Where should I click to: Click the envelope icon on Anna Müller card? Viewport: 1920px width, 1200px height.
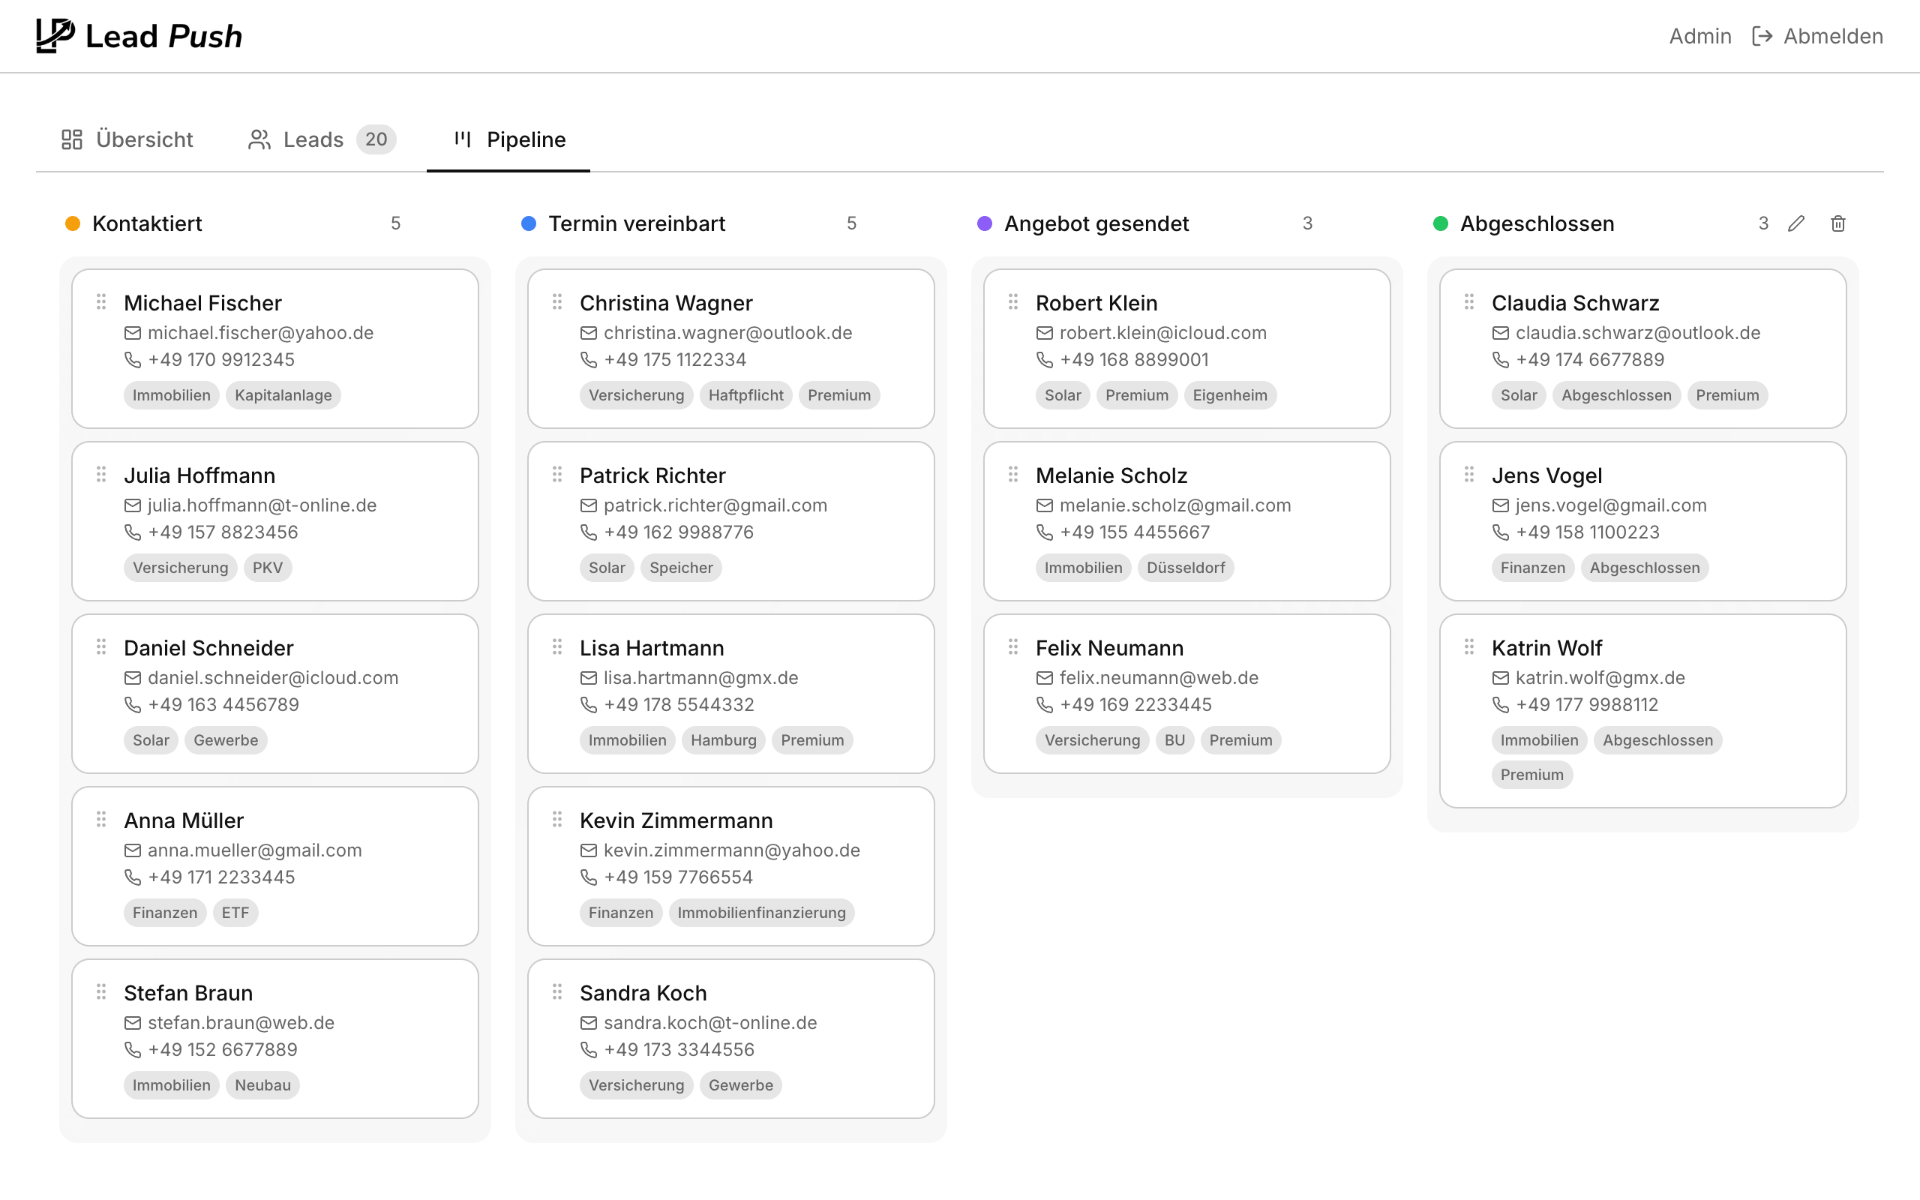(x=132, y=851)
